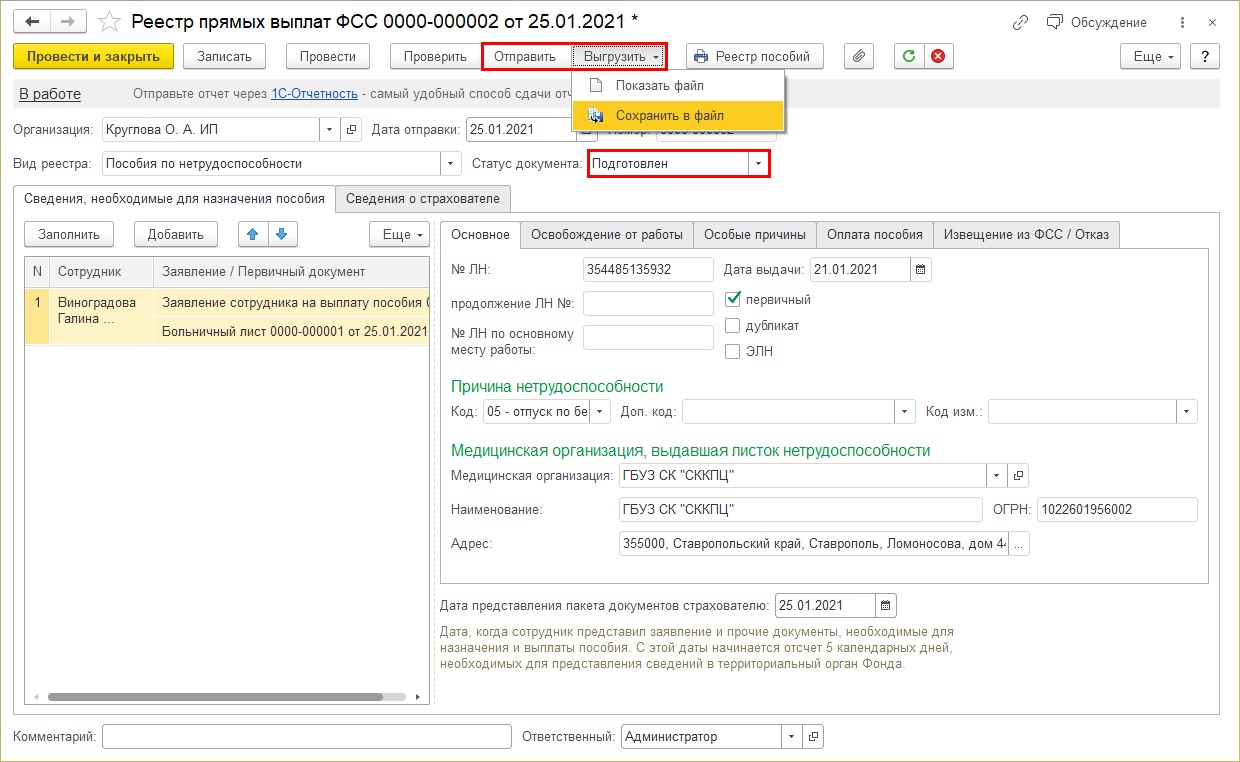Move selected row down with blue arrow
The height and width of the screenshot is (762, 1240).
(x=281, y=234)
